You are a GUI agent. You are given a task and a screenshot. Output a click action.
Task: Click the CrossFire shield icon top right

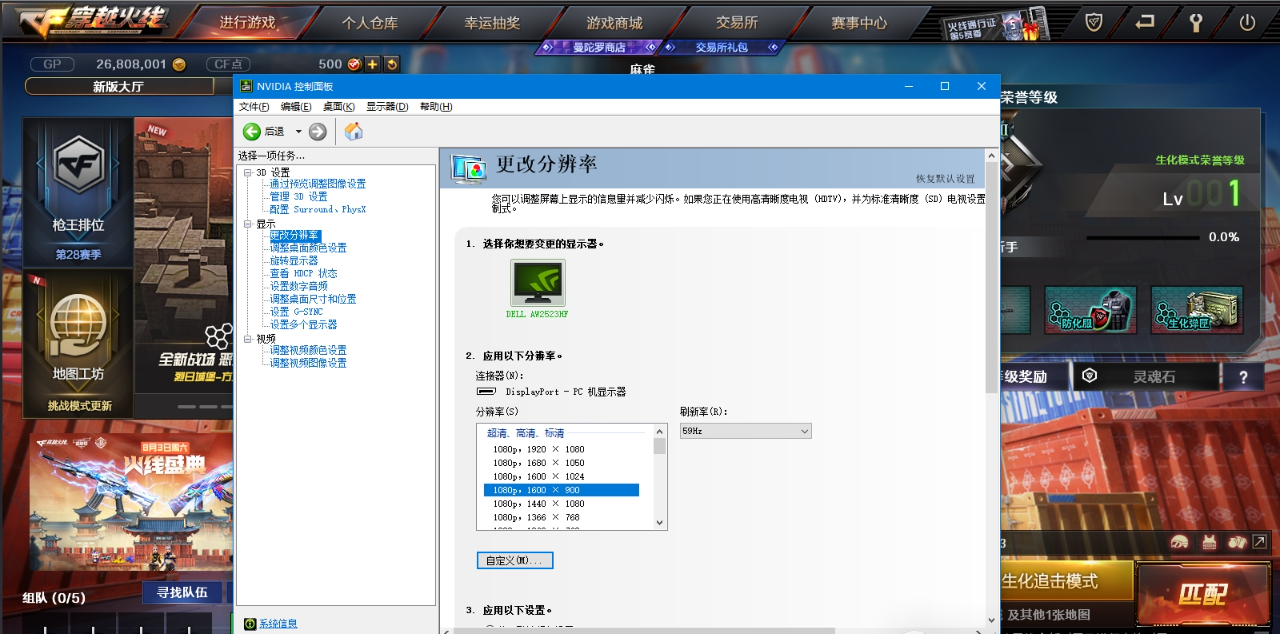1094,22
